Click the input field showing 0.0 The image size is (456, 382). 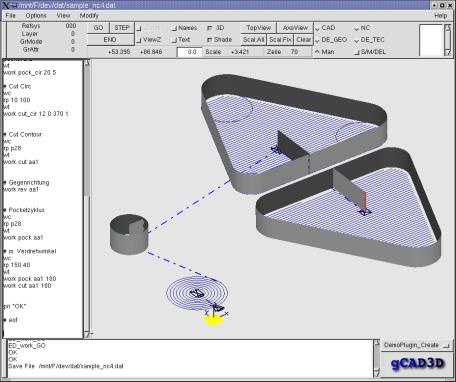click(x=189, y=52)
